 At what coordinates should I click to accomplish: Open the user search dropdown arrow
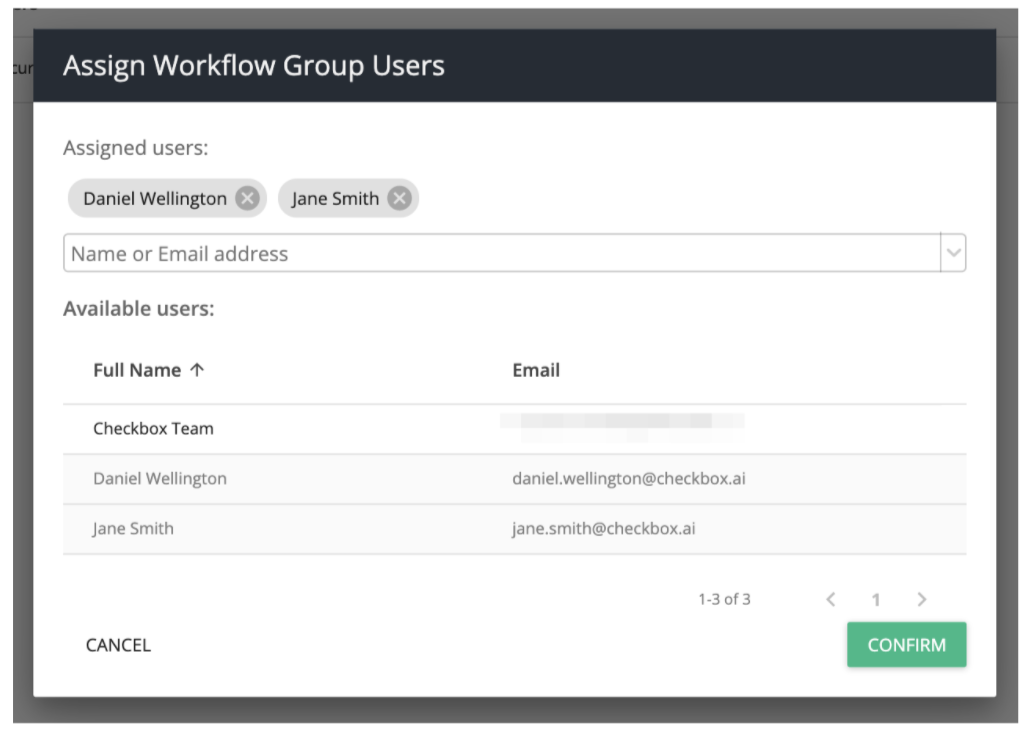click(x=953, y=253)
